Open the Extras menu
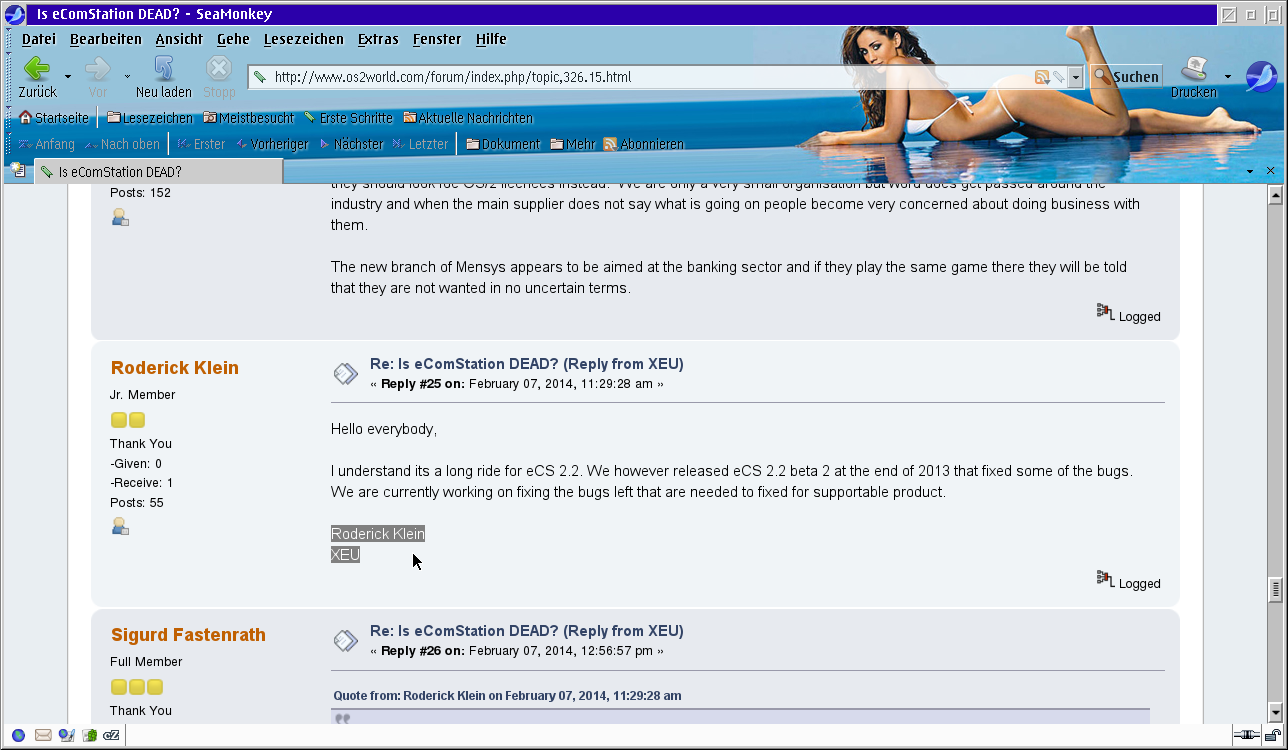Viewport: 1288px width, 750px height. coord(378,39)
